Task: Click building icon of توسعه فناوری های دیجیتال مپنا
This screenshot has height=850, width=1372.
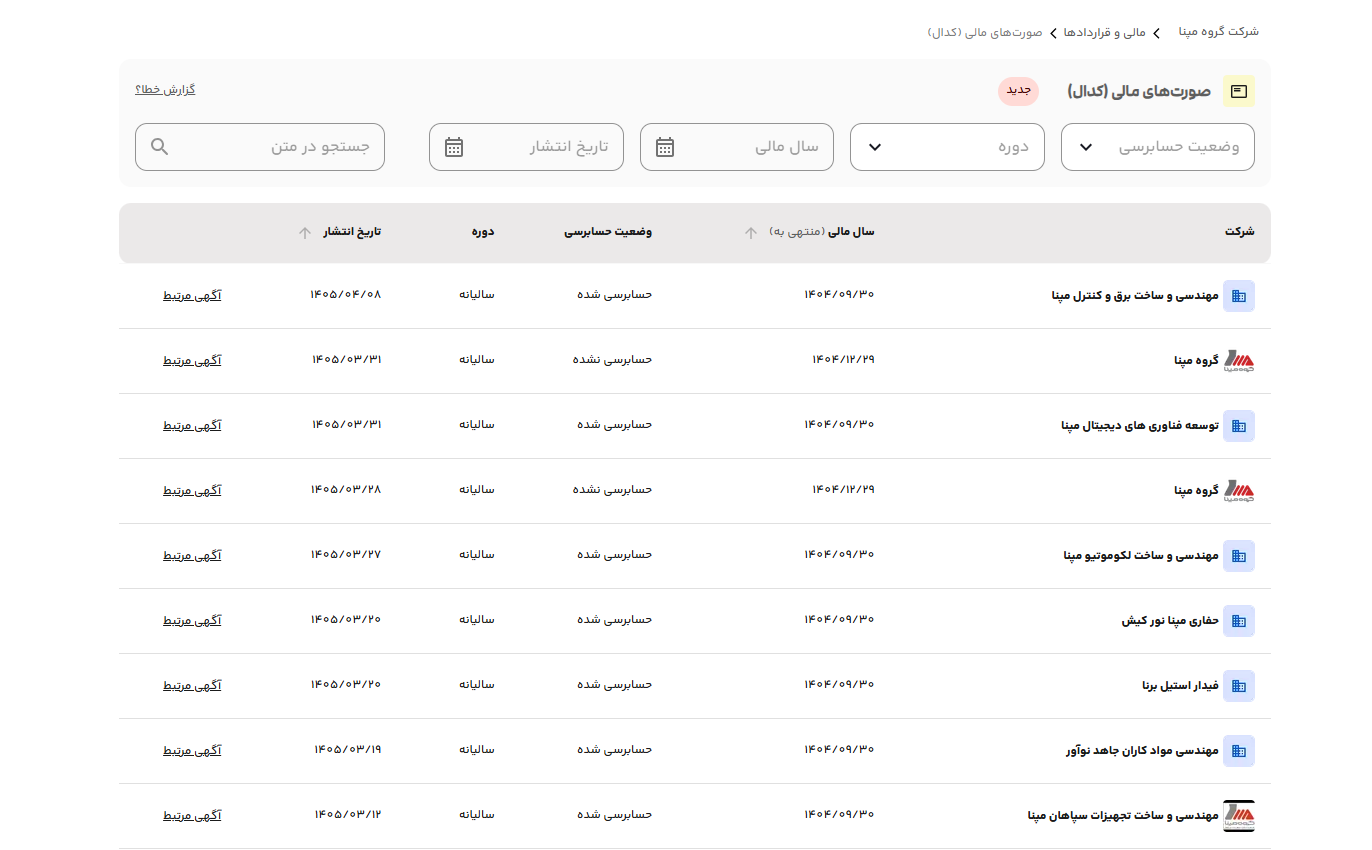Action: click(x=1239, y=426)
